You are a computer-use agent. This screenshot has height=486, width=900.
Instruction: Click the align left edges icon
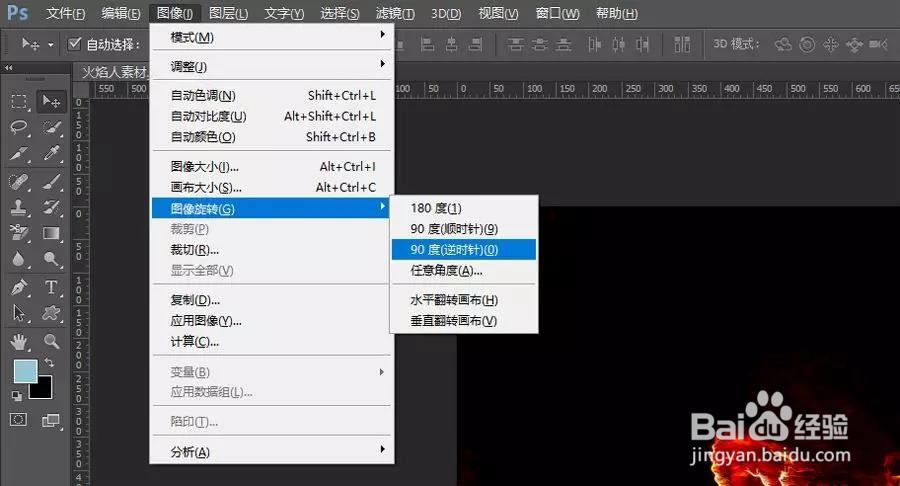pyautogui.click(x=428, y=44)
